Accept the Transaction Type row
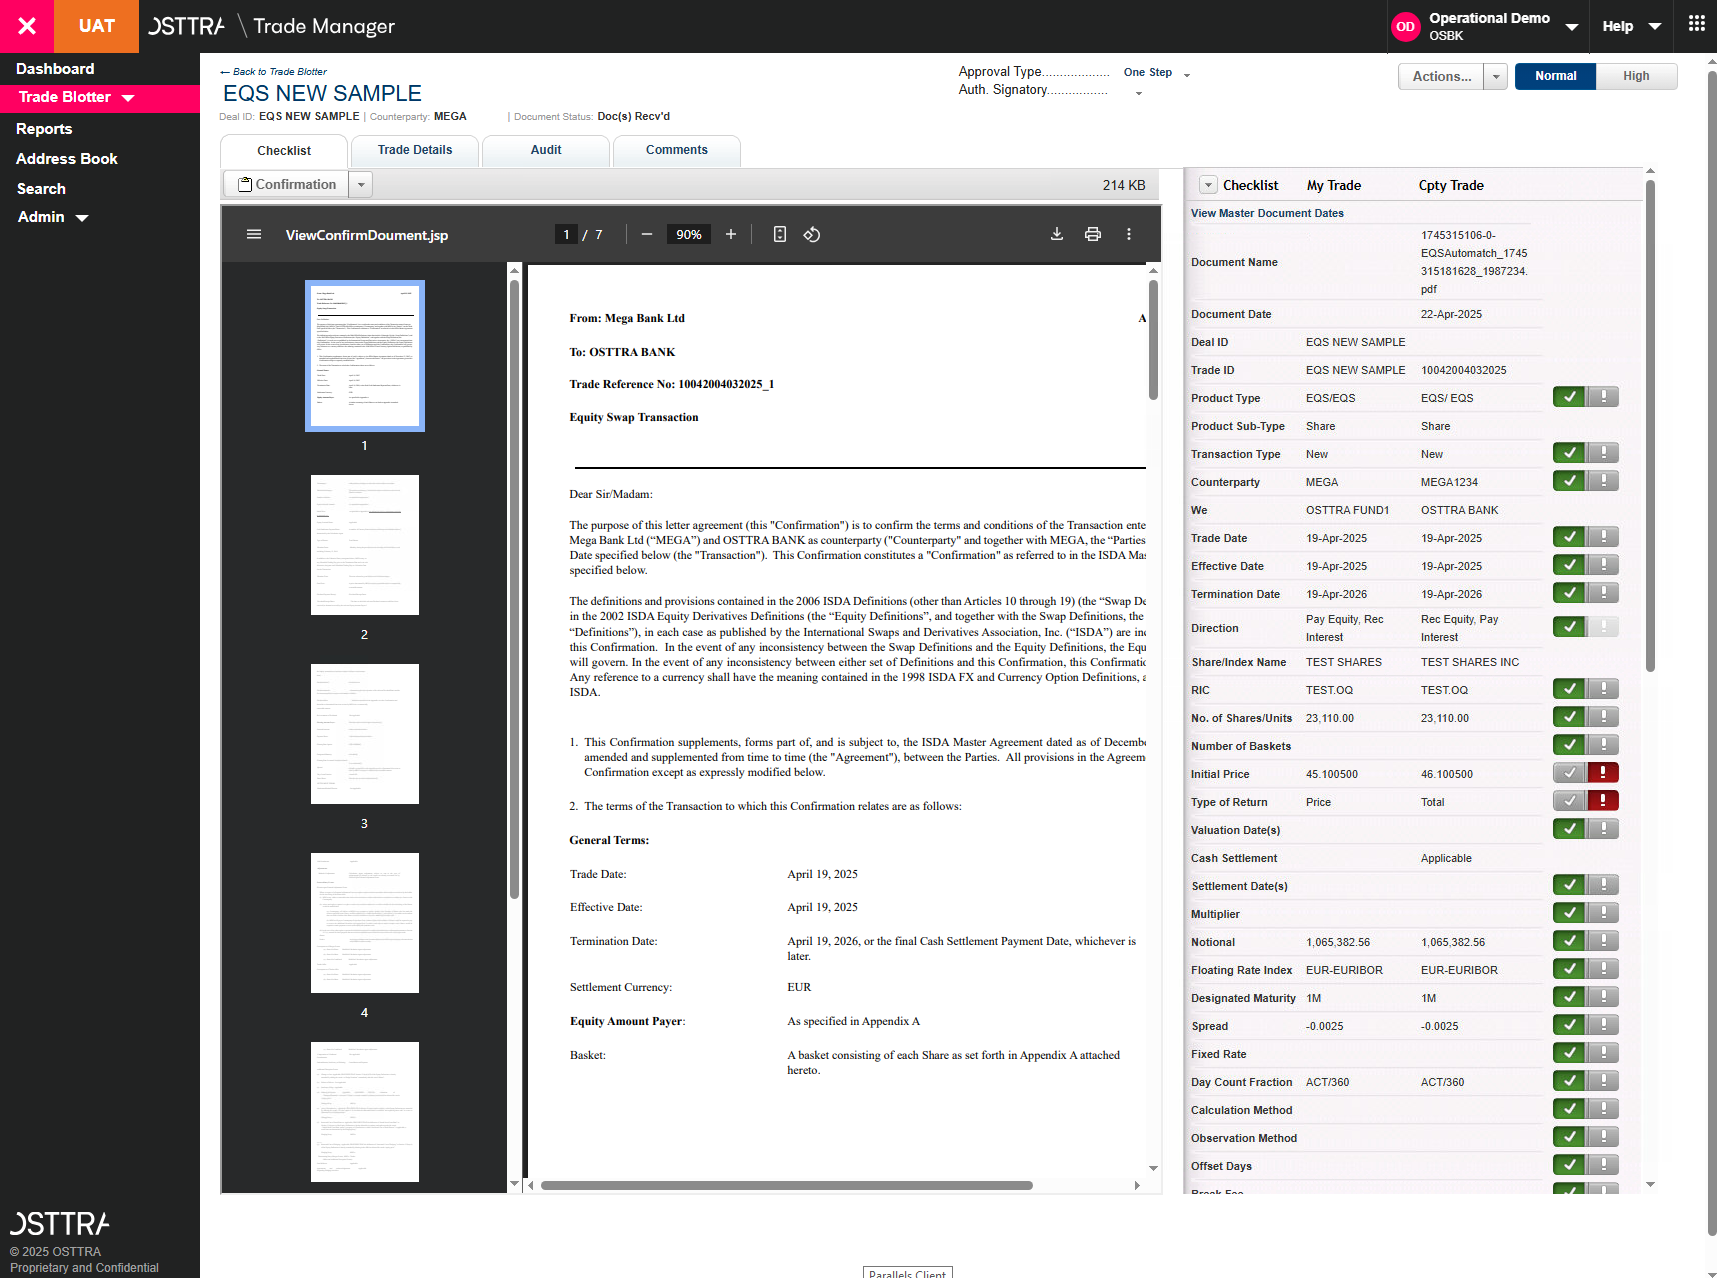Viewport: 1717px width, 1278px height. (x=1569, y=453)
